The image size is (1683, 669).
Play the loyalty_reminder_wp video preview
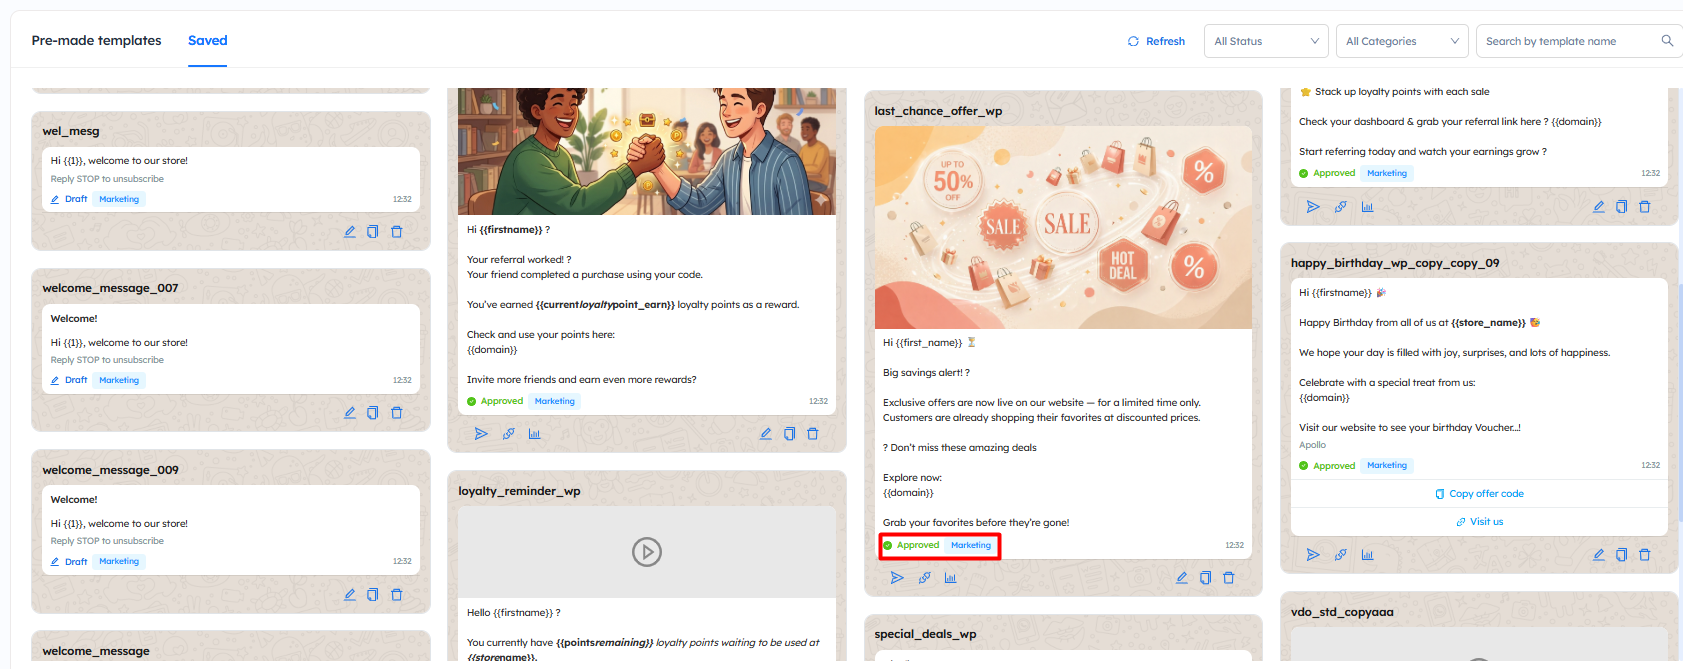click(x=647, y=552)
